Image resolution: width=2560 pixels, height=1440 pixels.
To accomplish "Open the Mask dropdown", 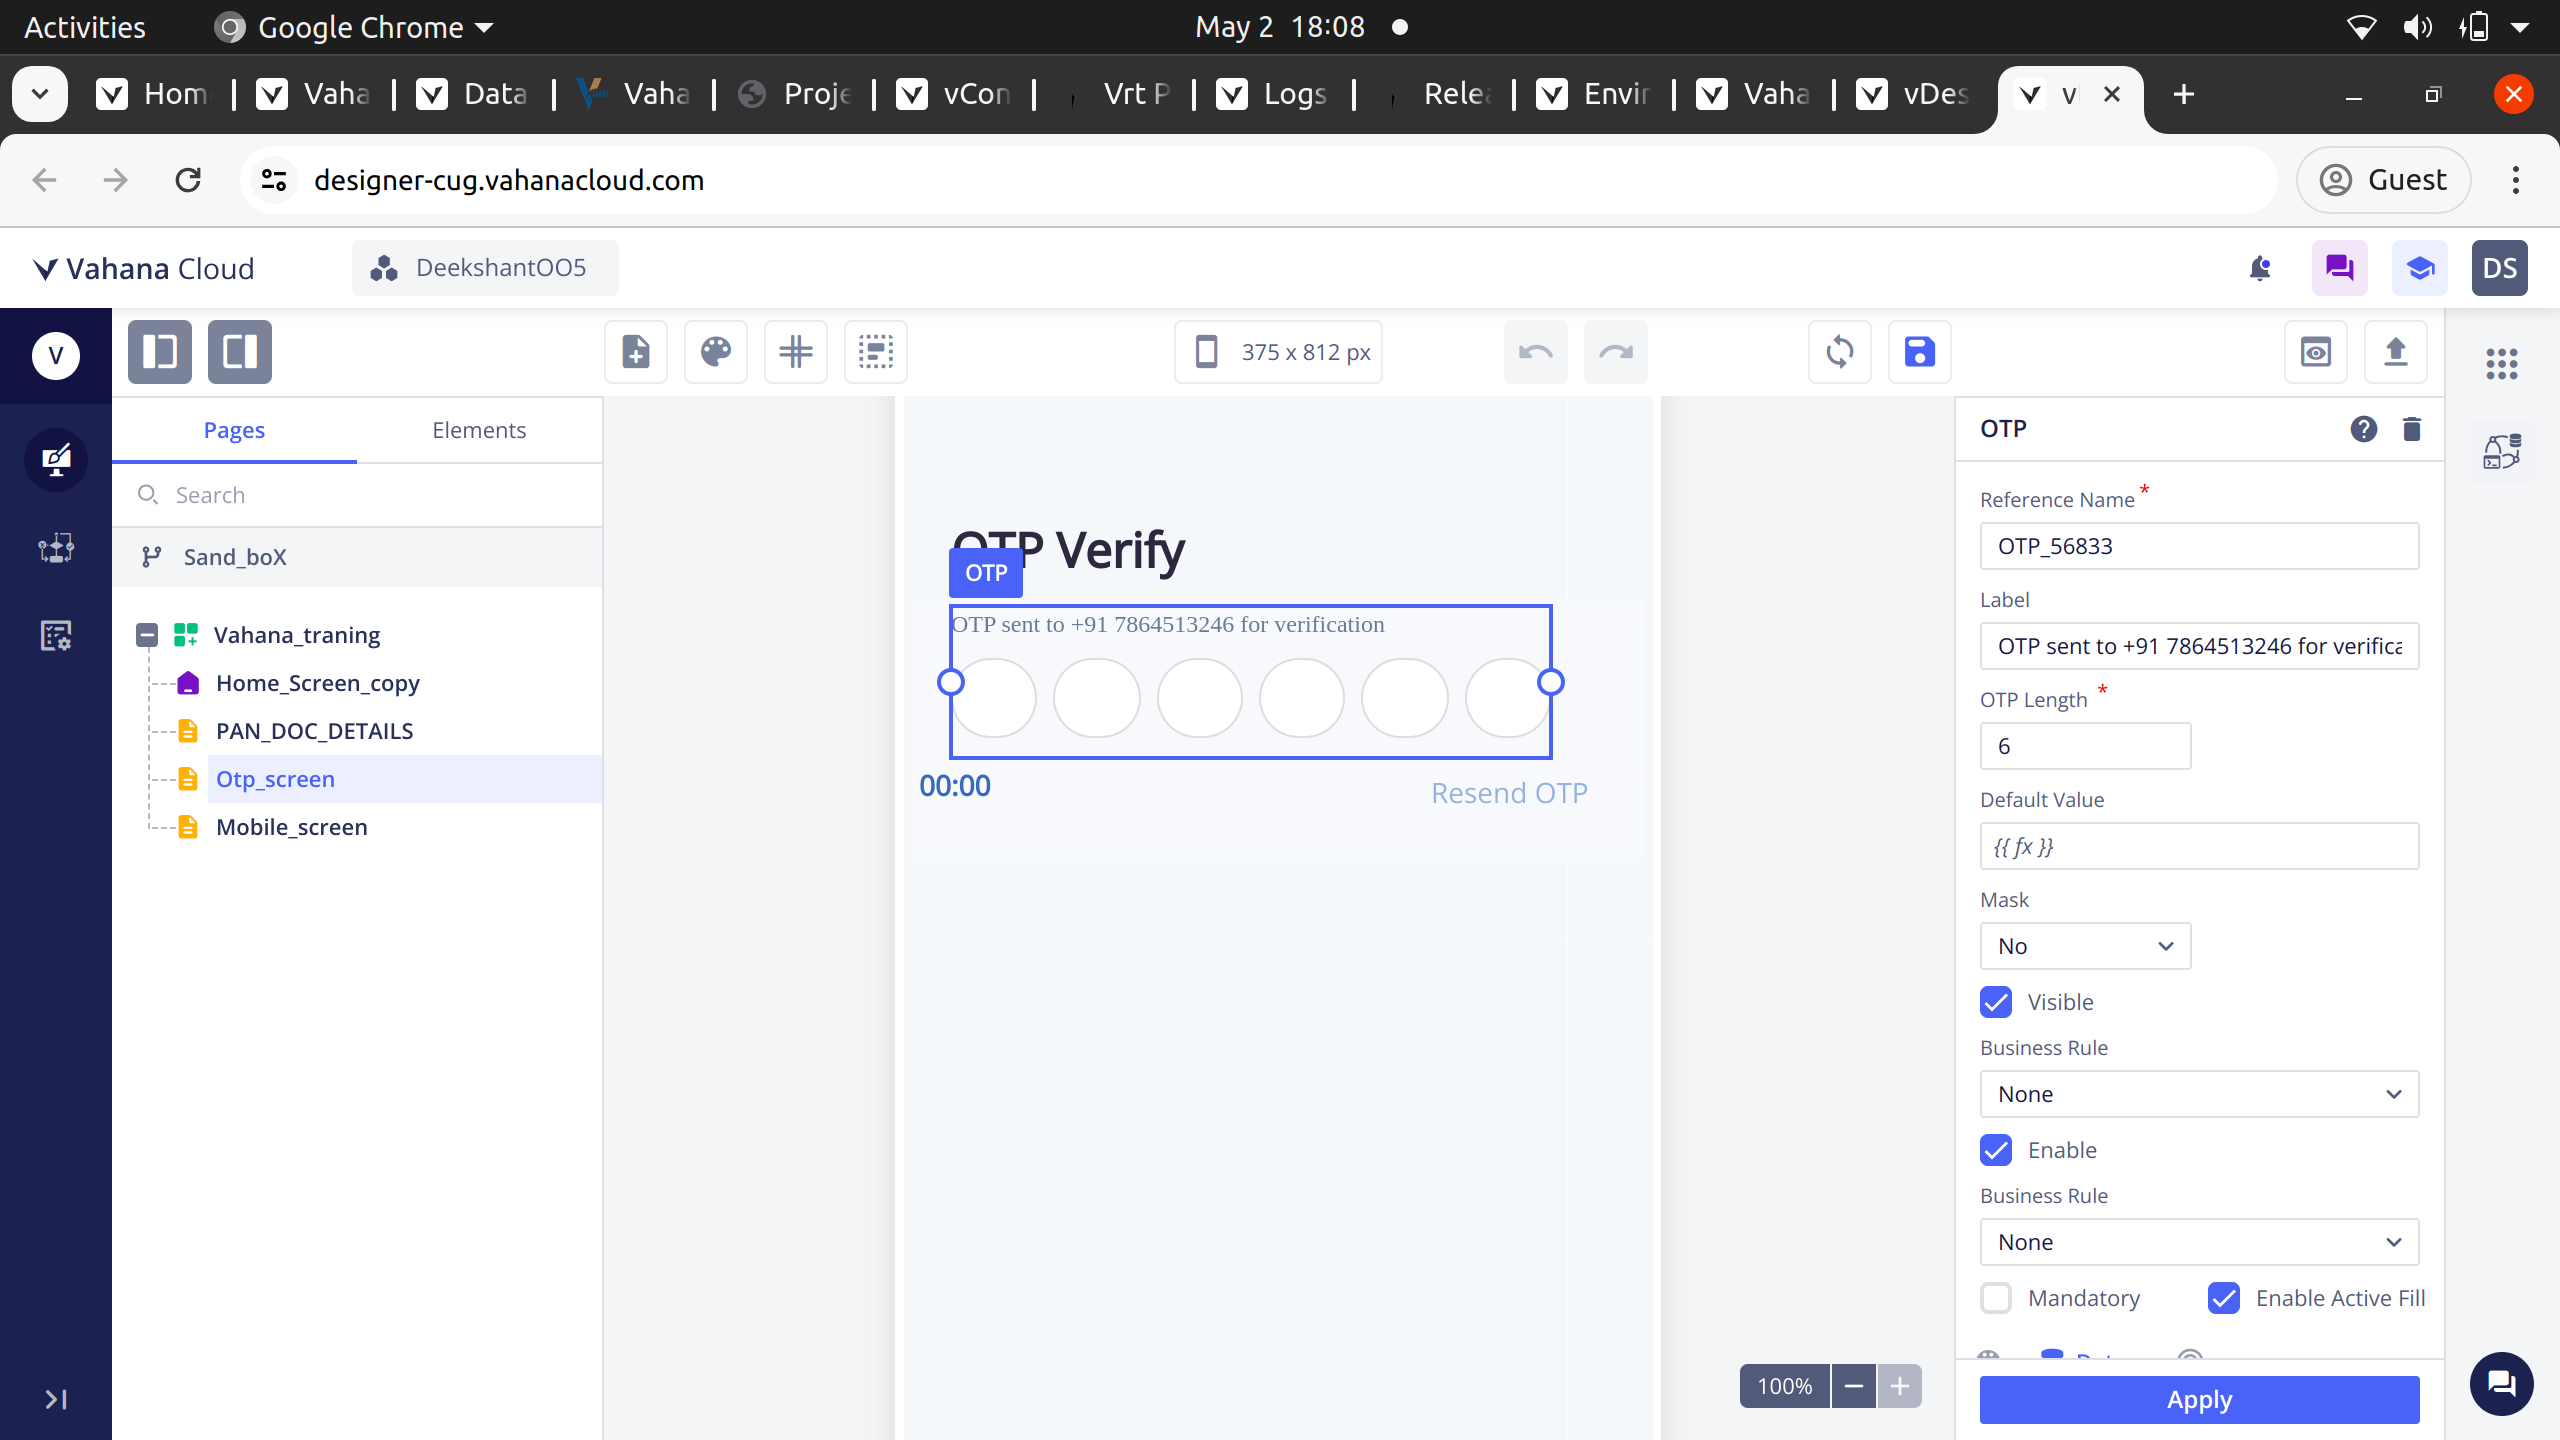I will click(x=2085, y=946).
